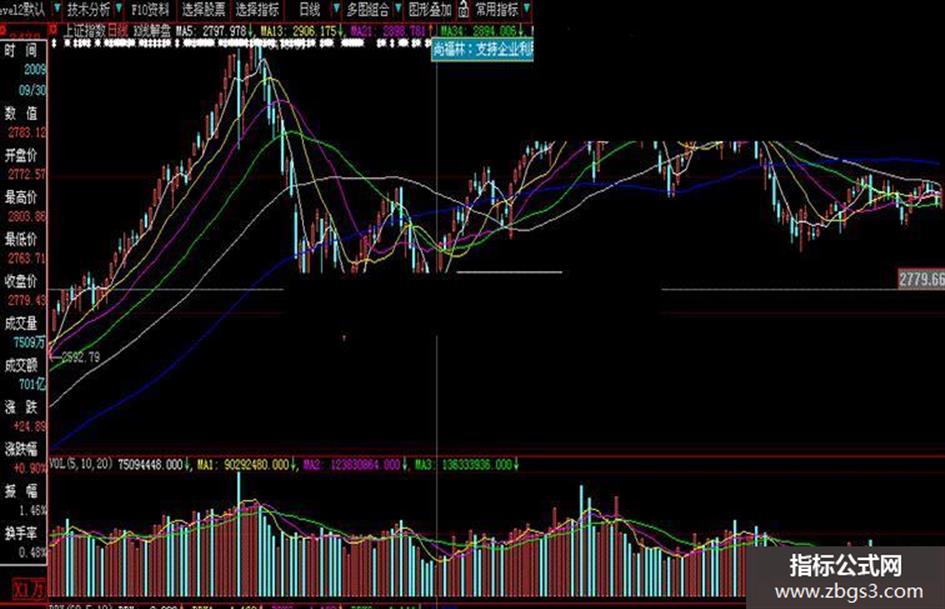This screenshot has height=609, width=945.
Task: Open the X线解盘 link
Action: coord(151,30)
